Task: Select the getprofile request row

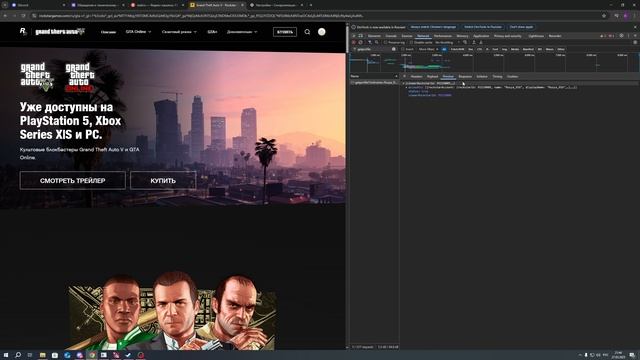Action: (x=374, y=82)
